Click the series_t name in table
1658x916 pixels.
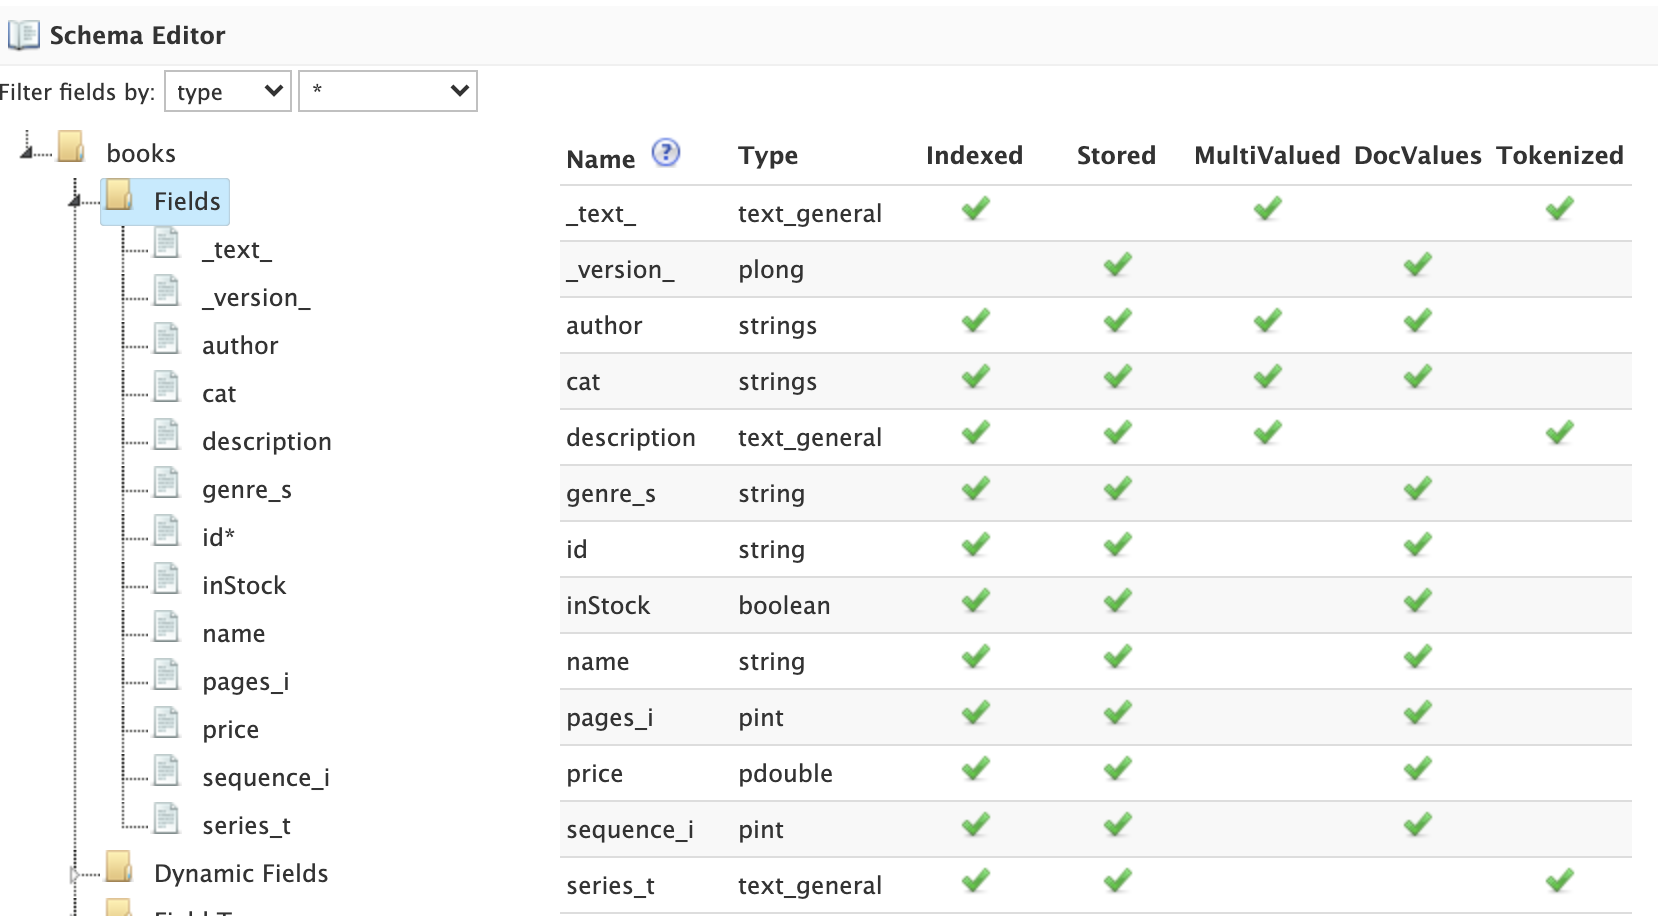click(x=610, y=886)
